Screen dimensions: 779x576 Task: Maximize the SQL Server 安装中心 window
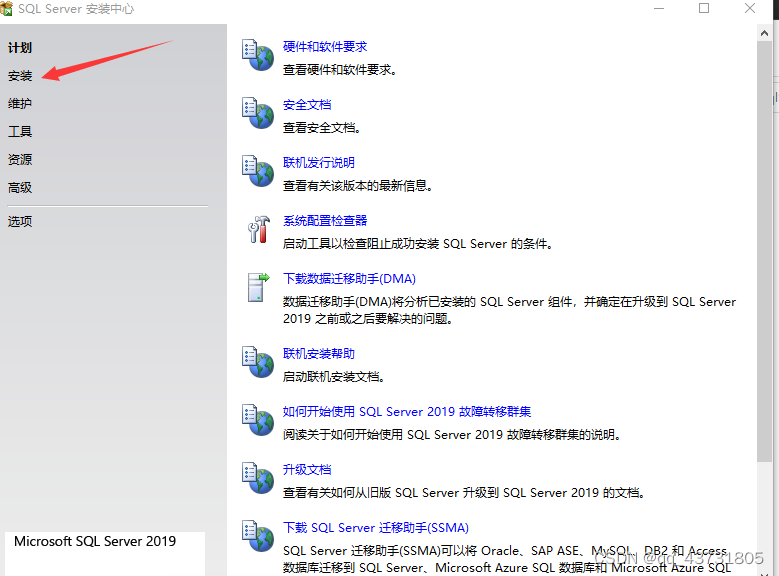704,8
